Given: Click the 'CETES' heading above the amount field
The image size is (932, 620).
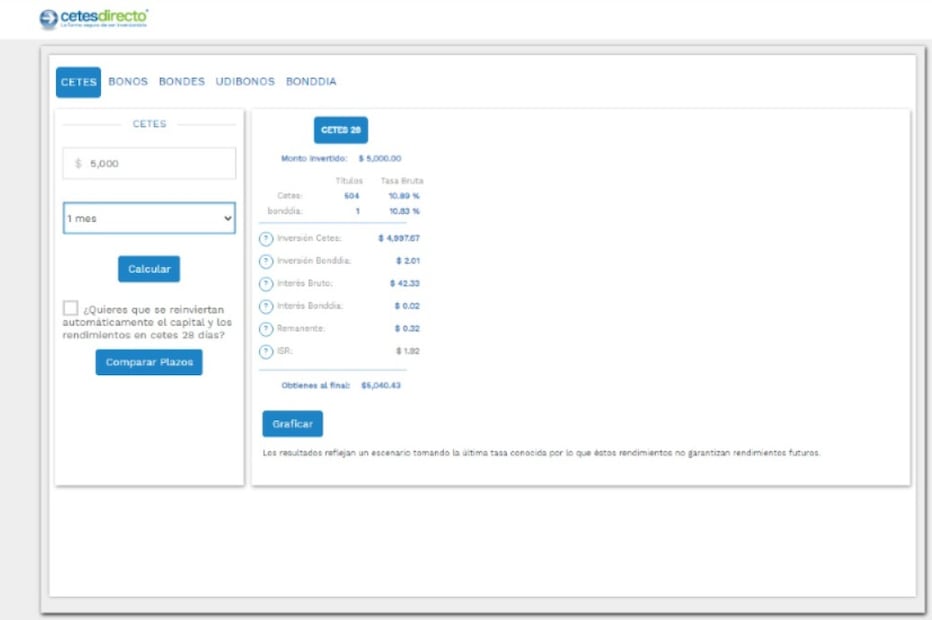Looking at the screenshot, I should click(149, 124).
